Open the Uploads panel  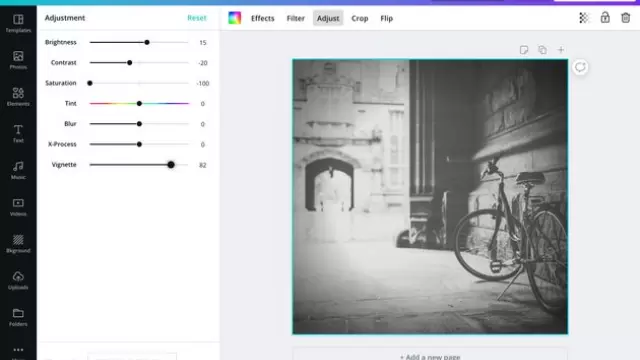pyautogui.click(x=18, y=280)
